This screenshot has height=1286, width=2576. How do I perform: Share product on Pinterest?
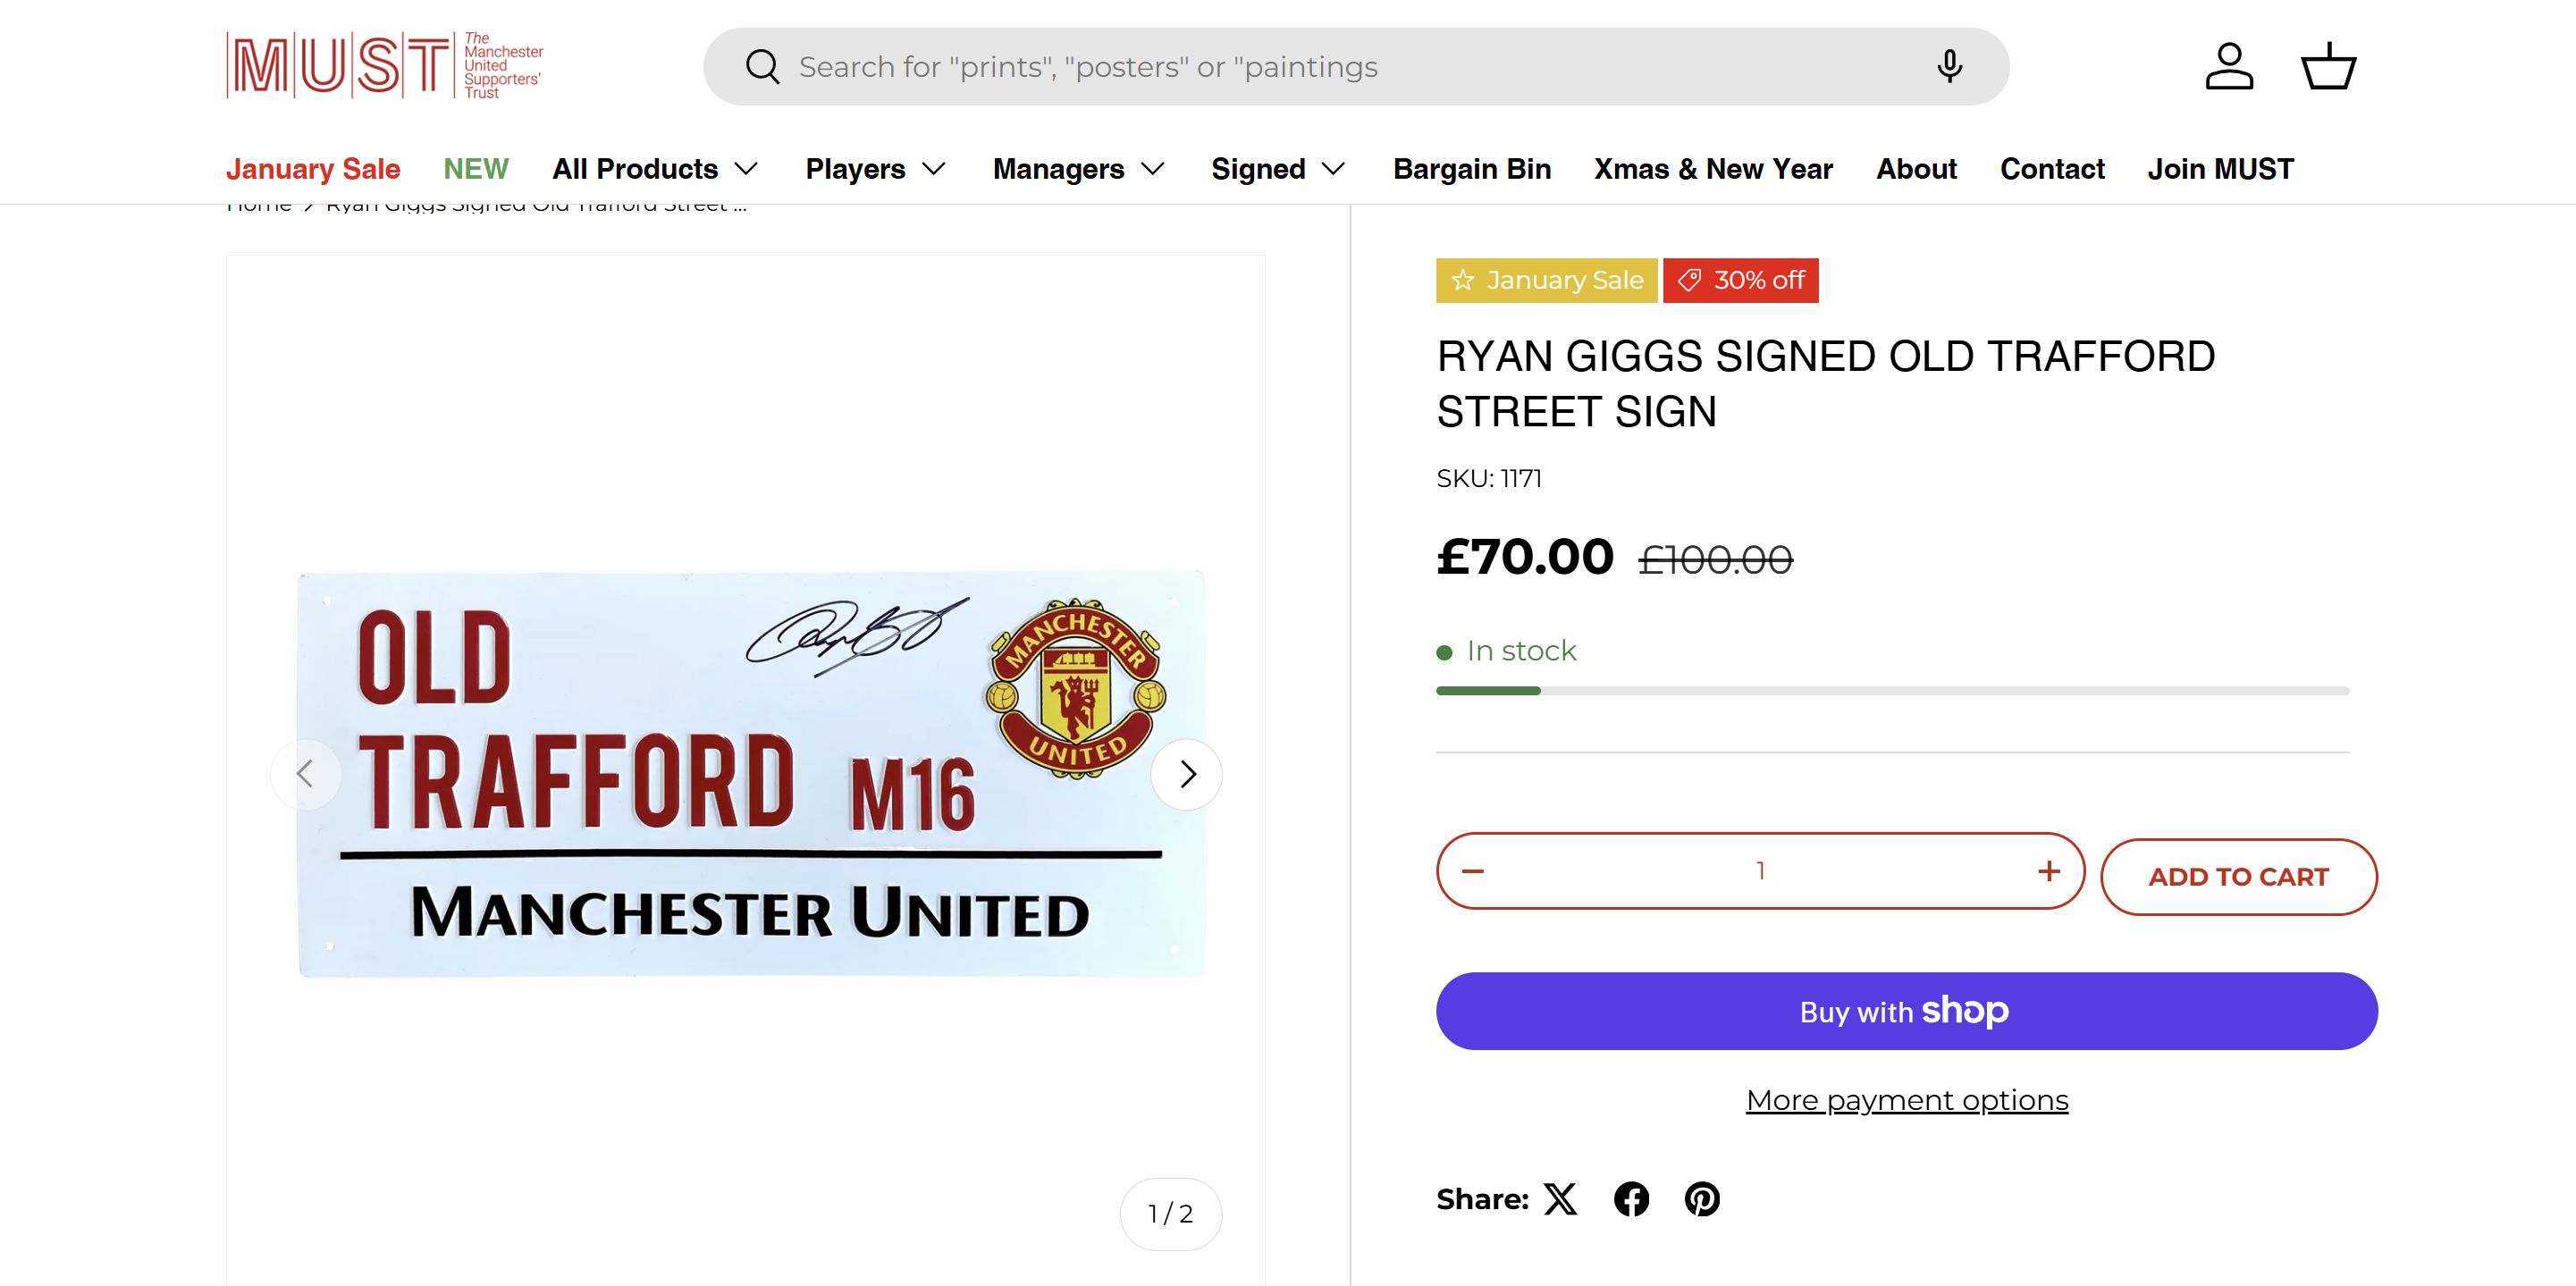tap(1702, 1199)
